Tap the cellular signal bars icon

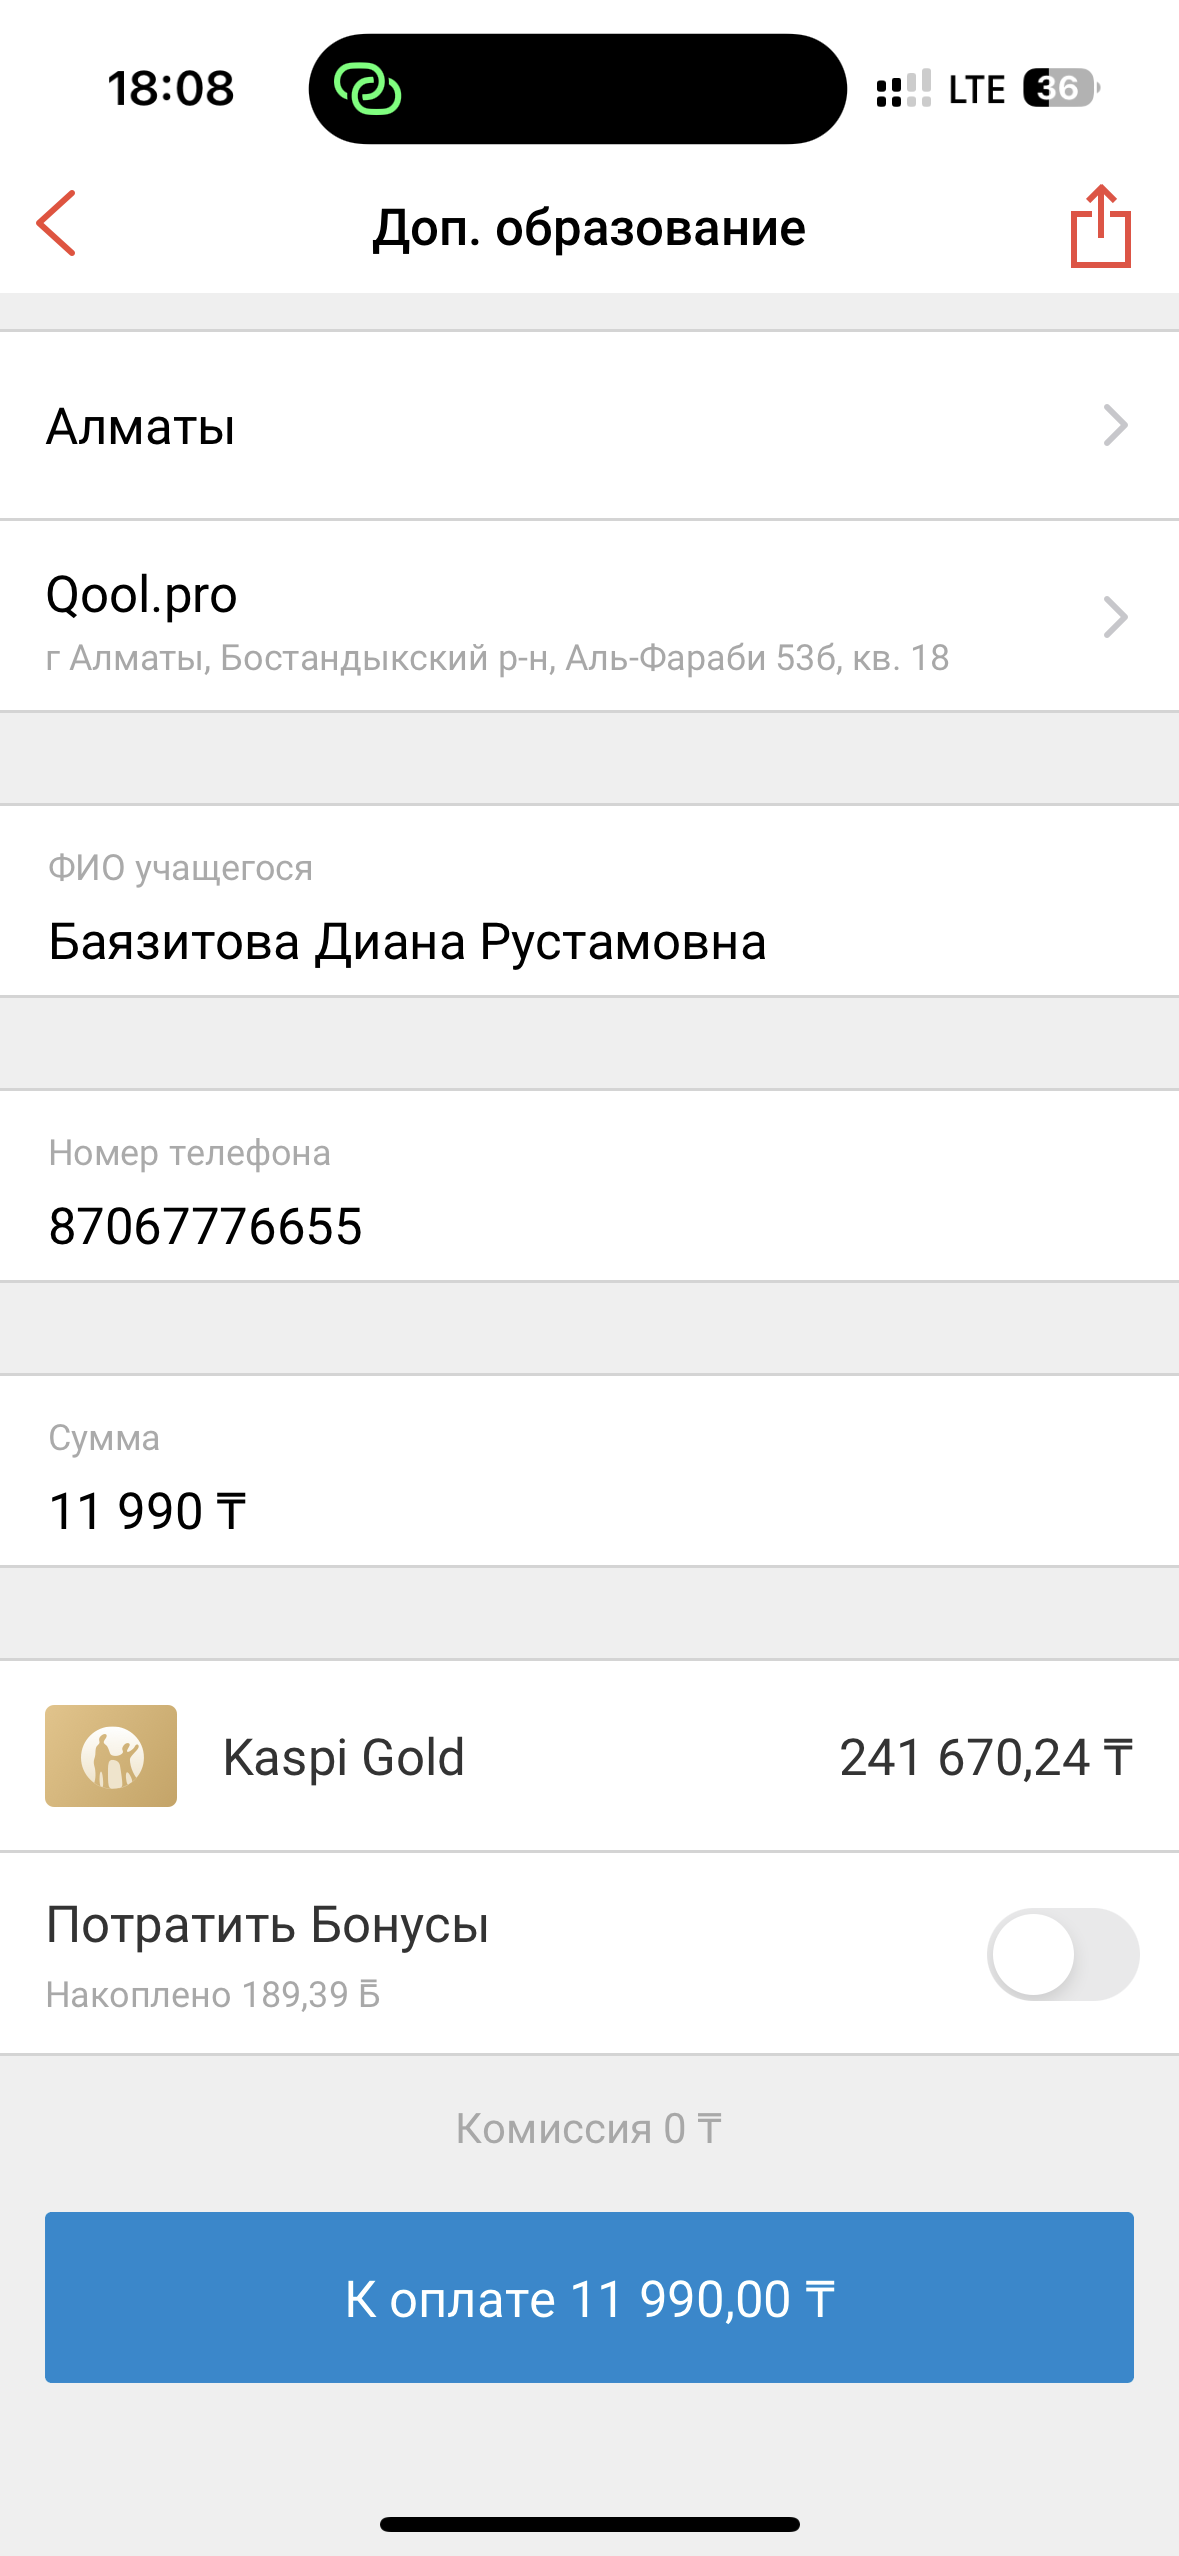903,89
